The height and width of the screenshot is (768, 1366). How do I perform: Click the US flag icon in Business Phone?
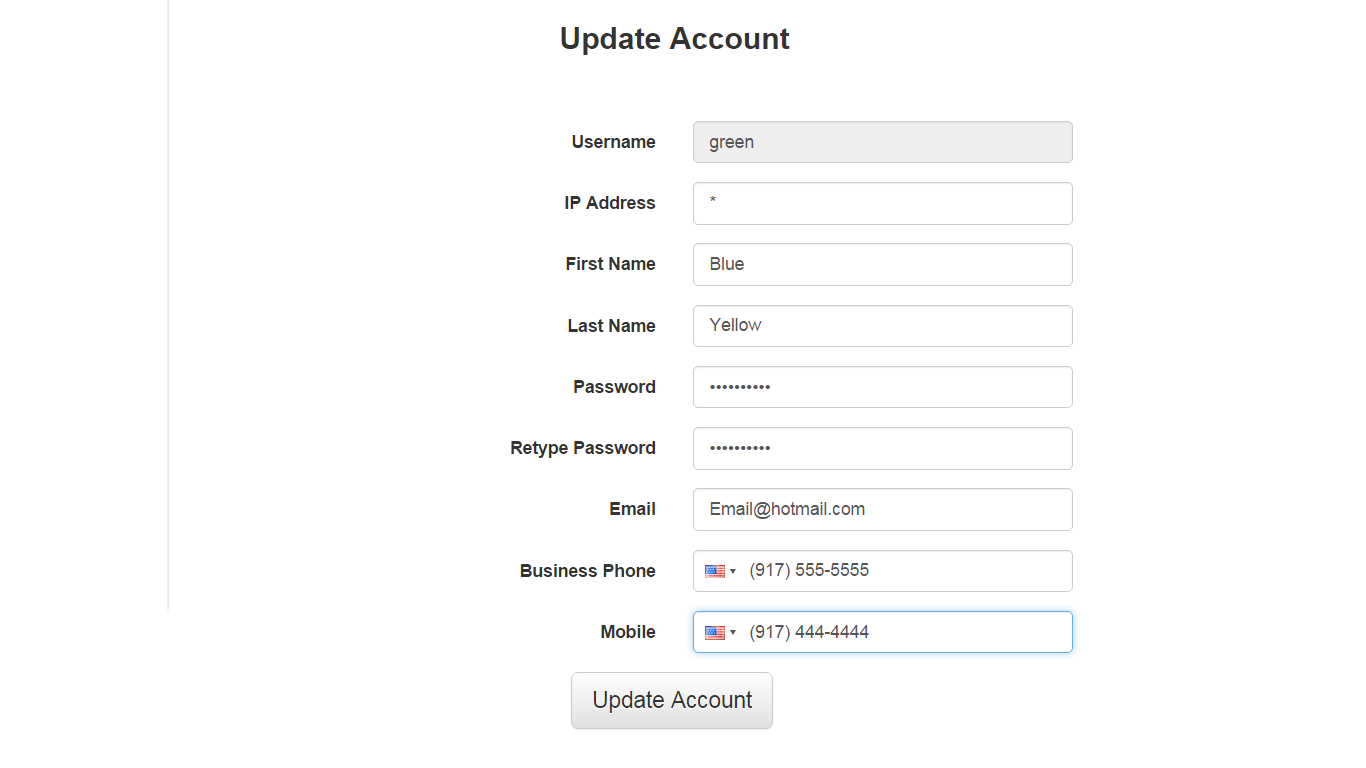click(x=715, y=571)
